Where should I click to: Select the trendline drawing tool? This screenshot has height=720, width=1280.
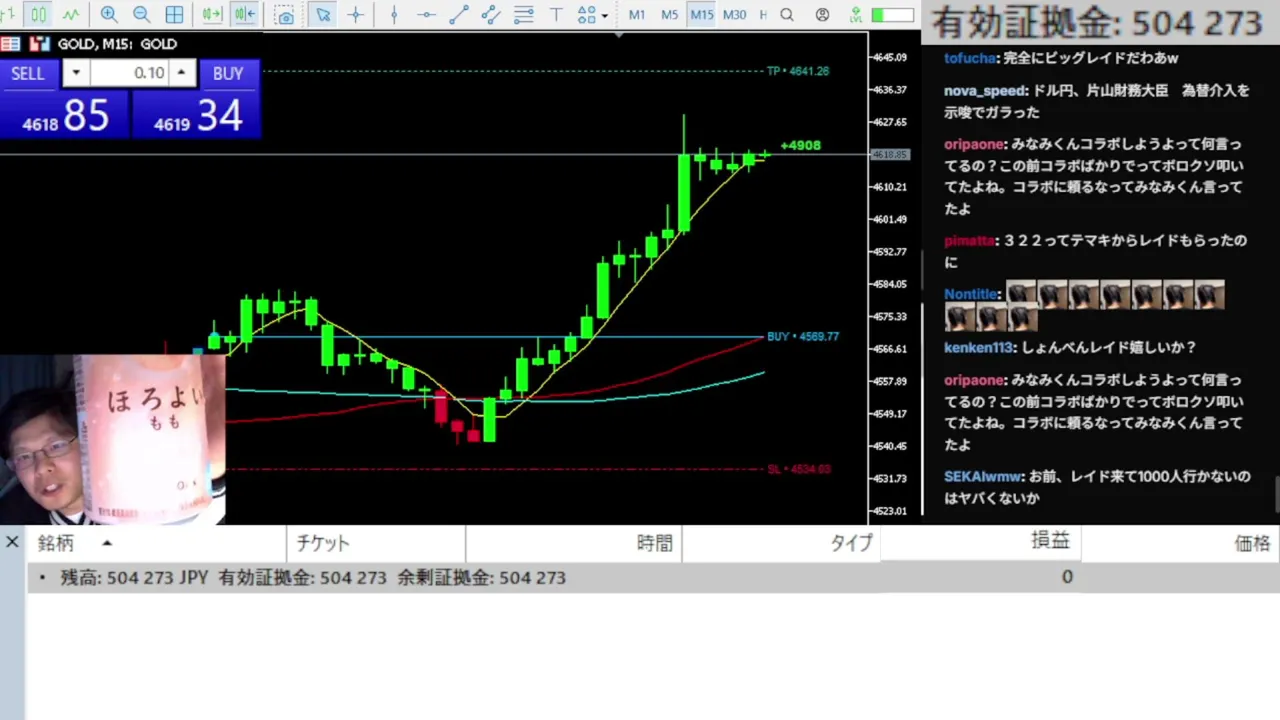459,15
